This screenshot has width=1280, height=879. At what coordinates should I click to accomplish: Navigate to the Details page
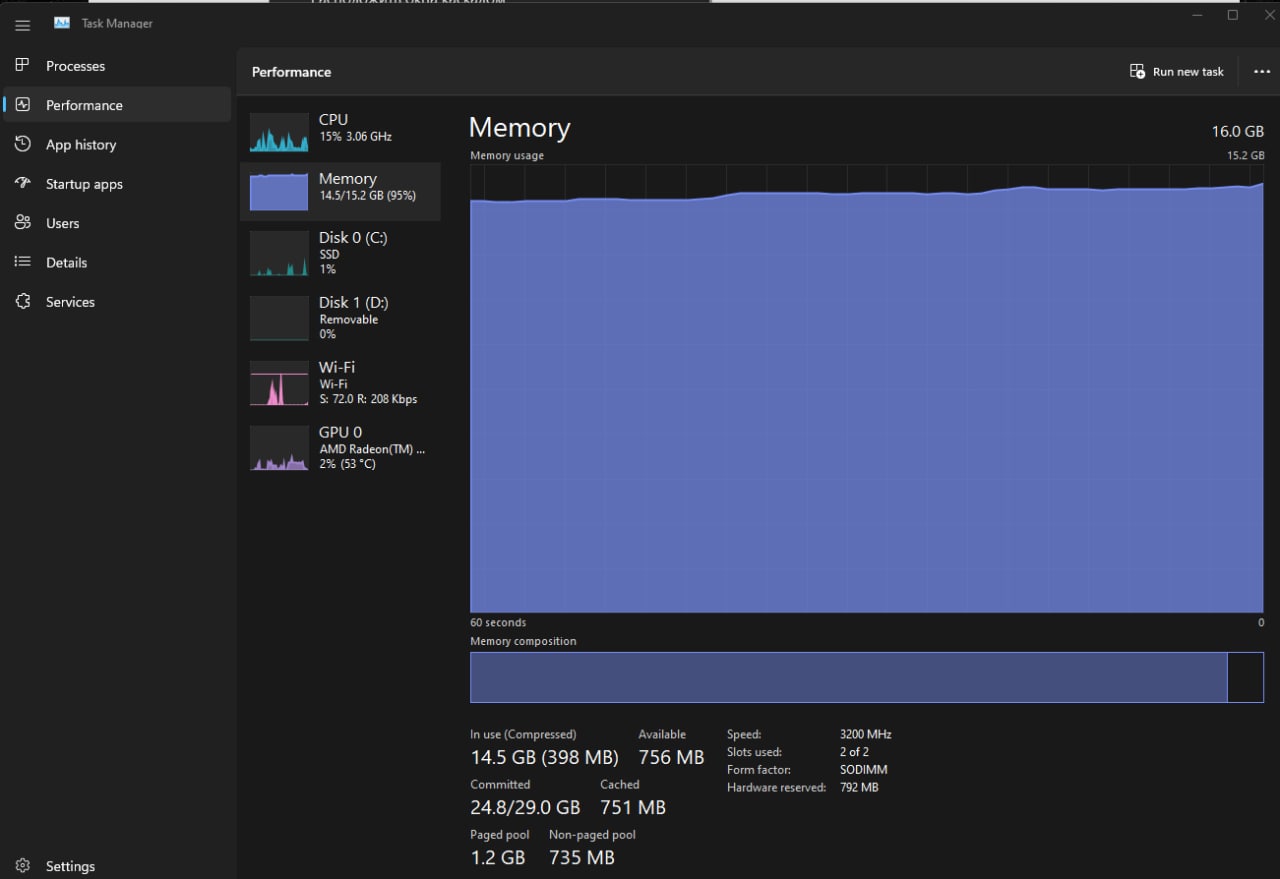(117, 263)
